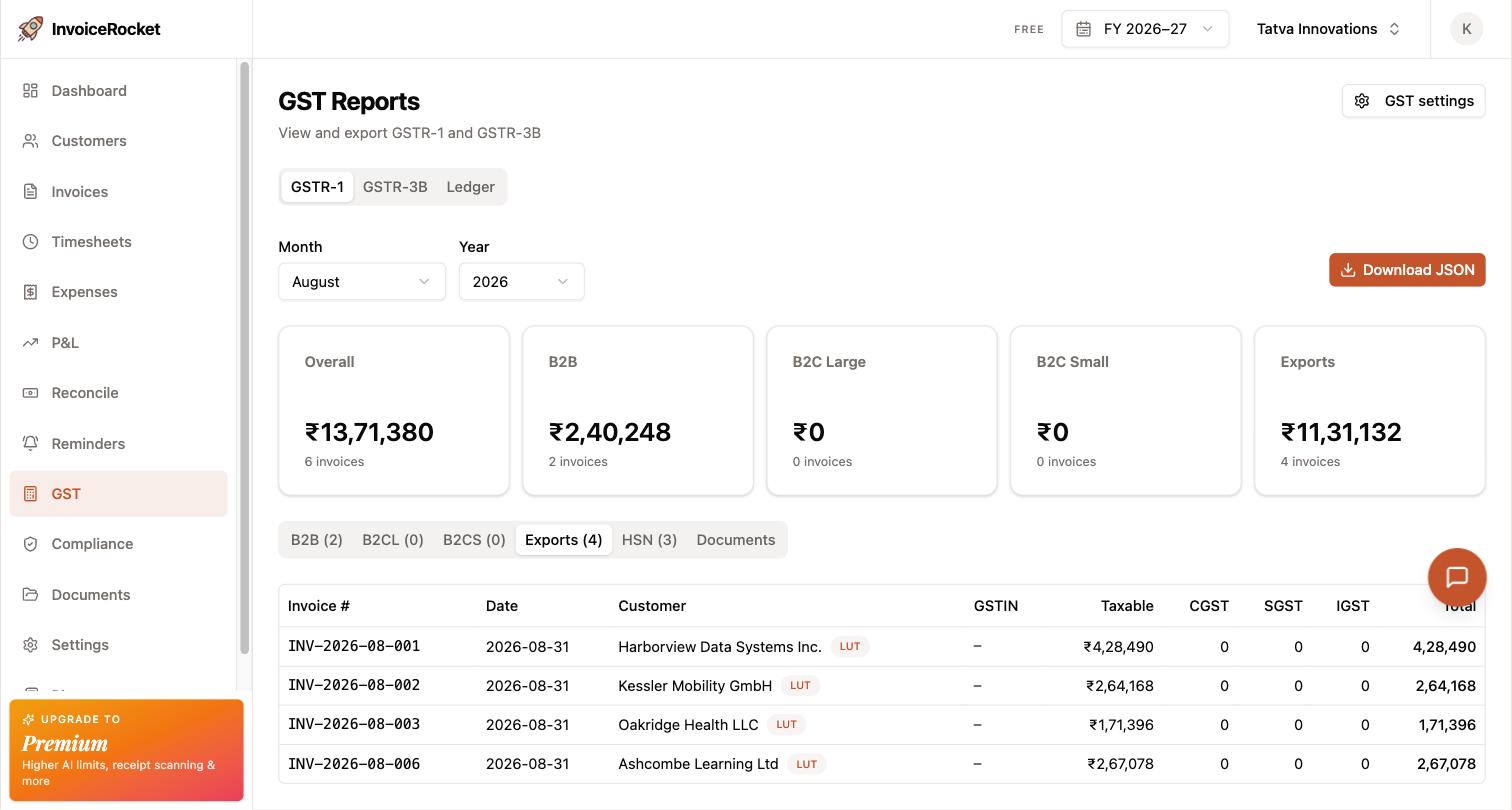Viewport: 1512px width, 810px height.
Task: Click the Dashboard grid icon in sidebar
Action: [x=31, y=91]
